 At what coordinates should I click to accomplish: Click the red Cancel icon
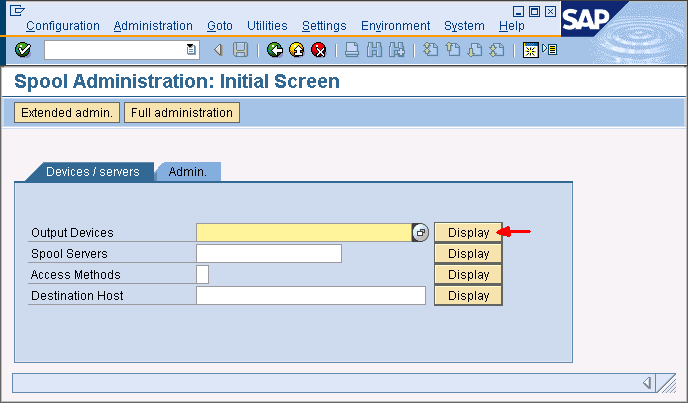319,50
